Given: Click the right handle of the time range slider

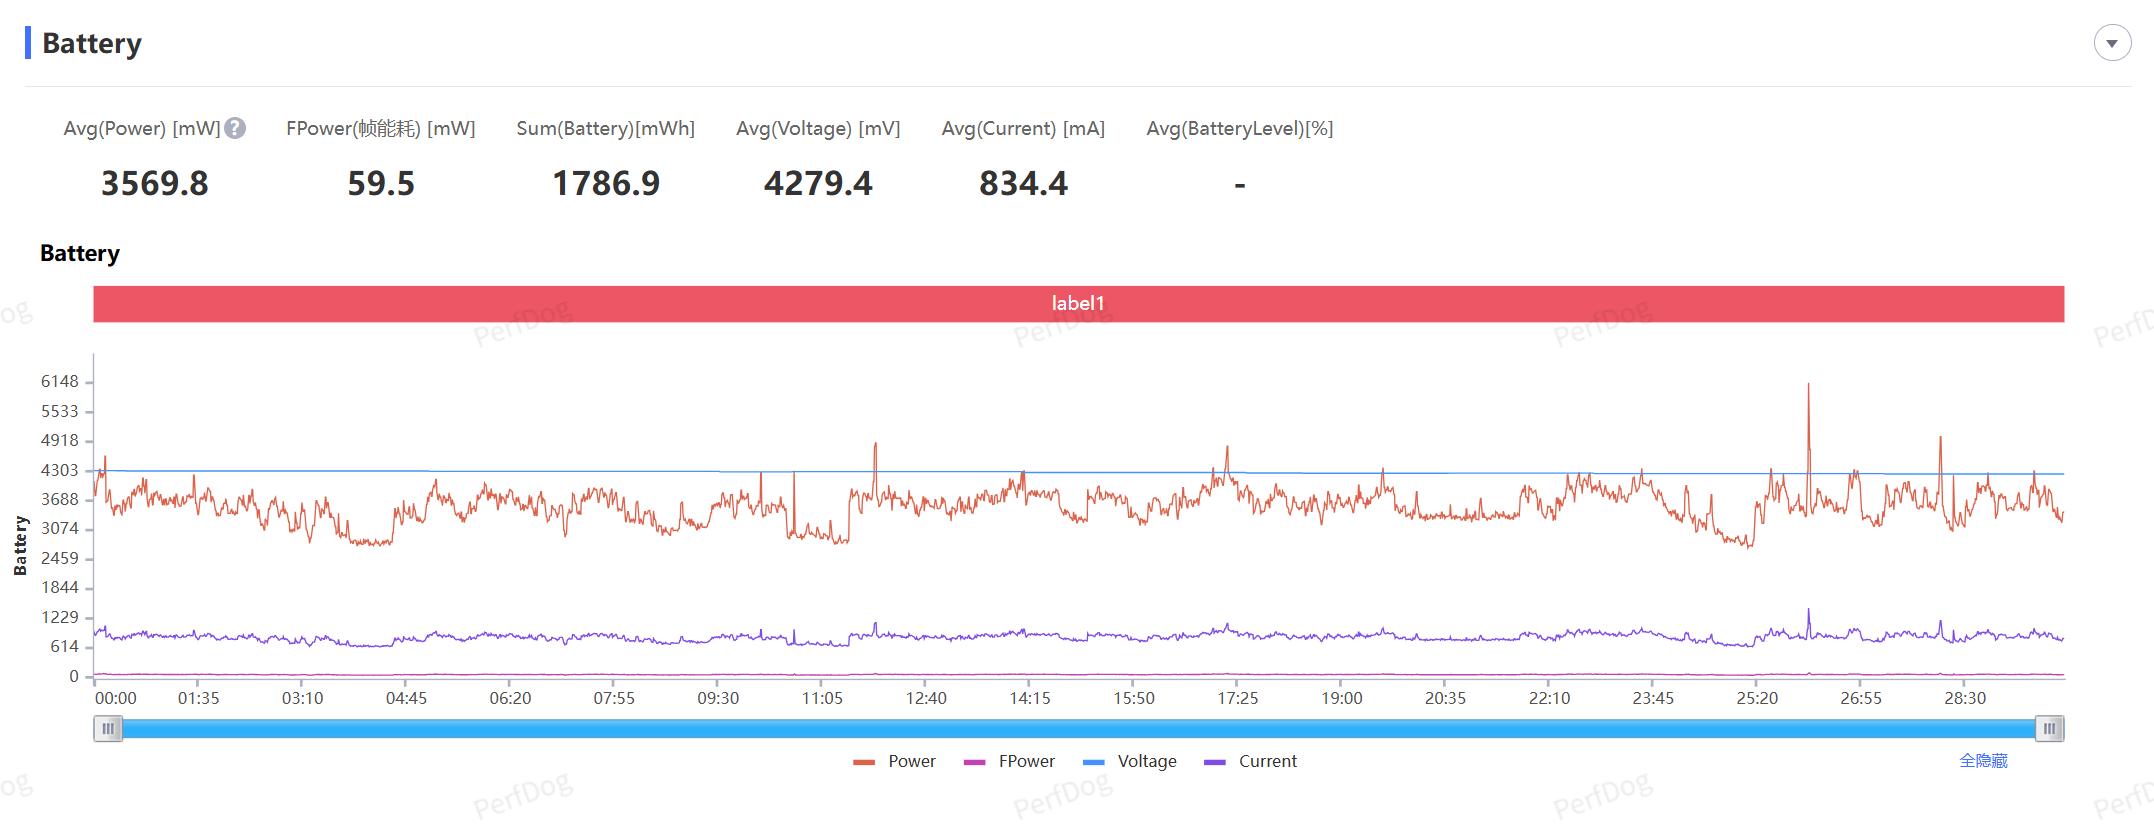Looking at the screenshot, I should coord(2049,729).
